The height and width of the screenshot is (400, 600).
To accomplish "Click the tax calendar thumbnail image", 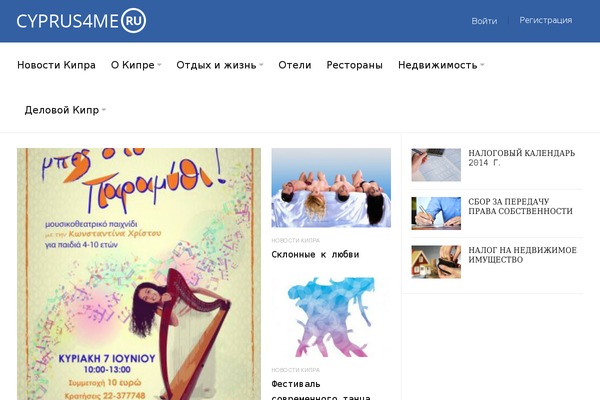I will point(436,165).
